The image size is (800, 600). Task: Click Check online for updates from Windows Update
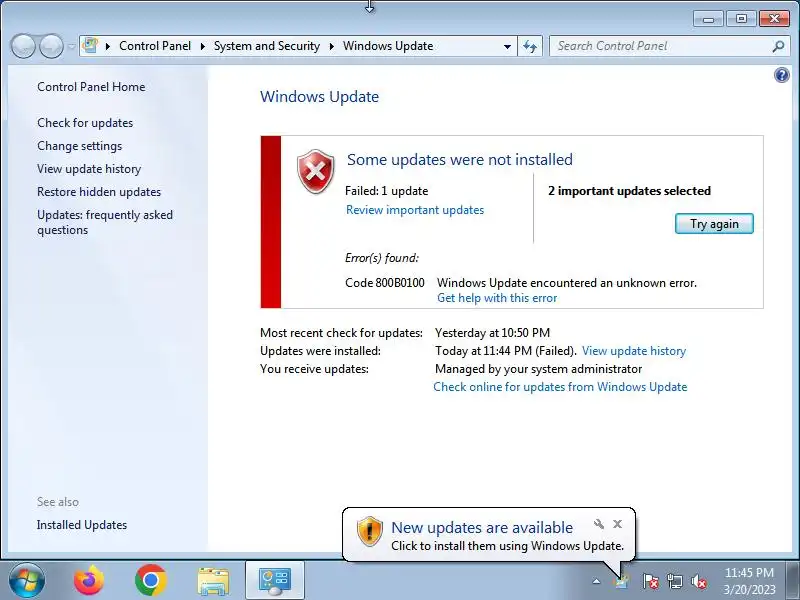(560, 387)
